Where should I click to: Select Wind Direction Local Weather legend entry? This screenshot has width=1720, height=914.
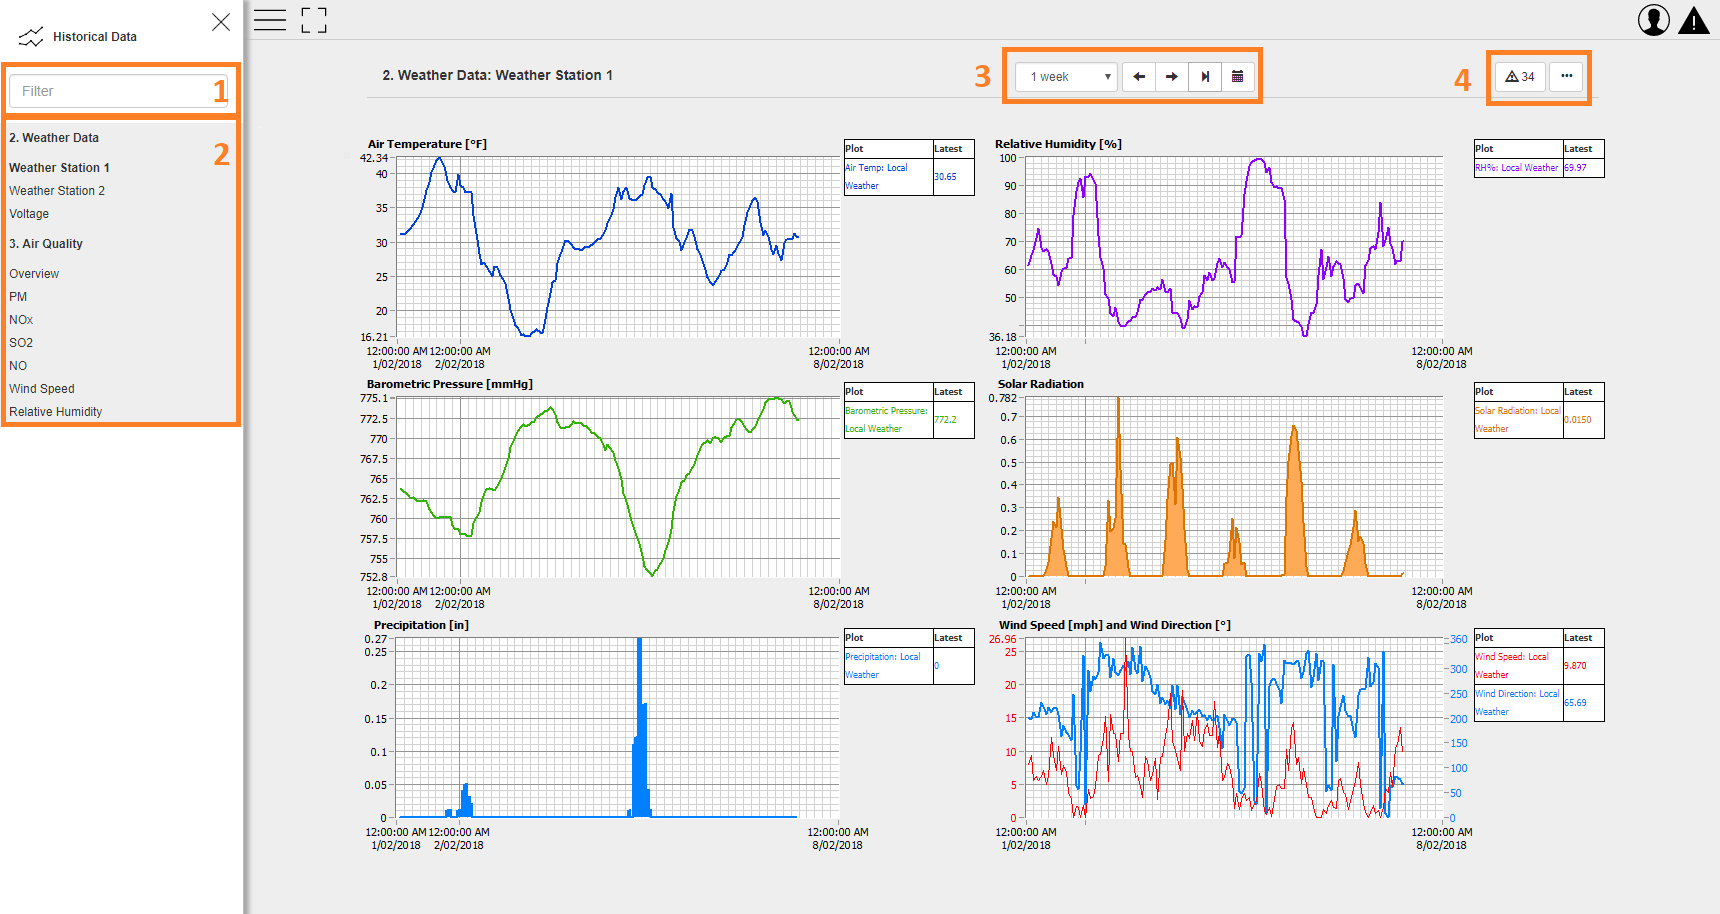[1518, 703]
